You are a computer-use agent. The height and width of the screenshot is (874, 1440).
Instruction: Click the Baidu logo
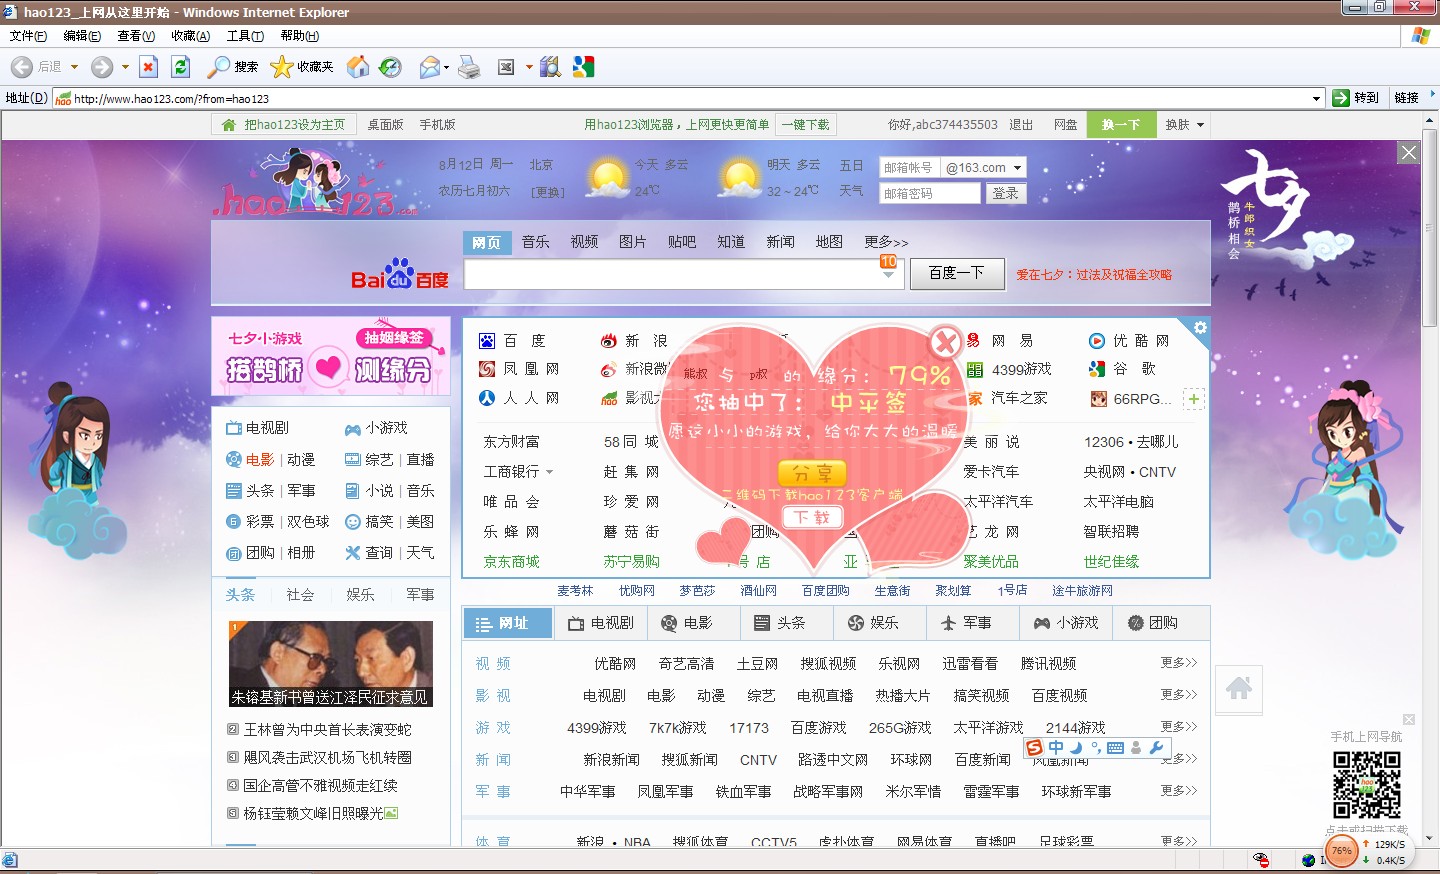click(x=400, y=274)
